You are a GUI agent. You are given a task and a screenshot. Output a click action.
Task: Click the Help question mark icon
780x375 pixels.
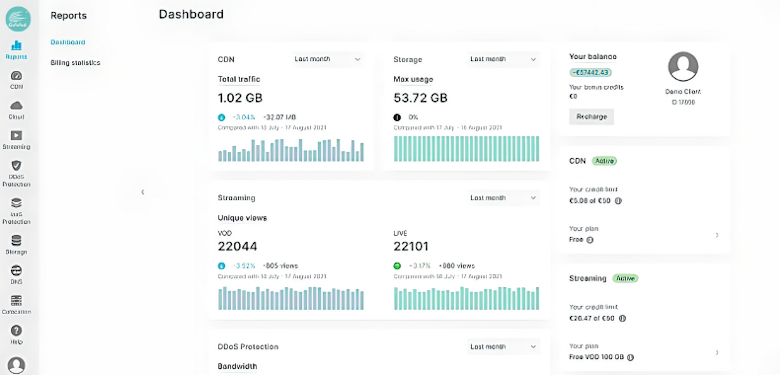16,331
